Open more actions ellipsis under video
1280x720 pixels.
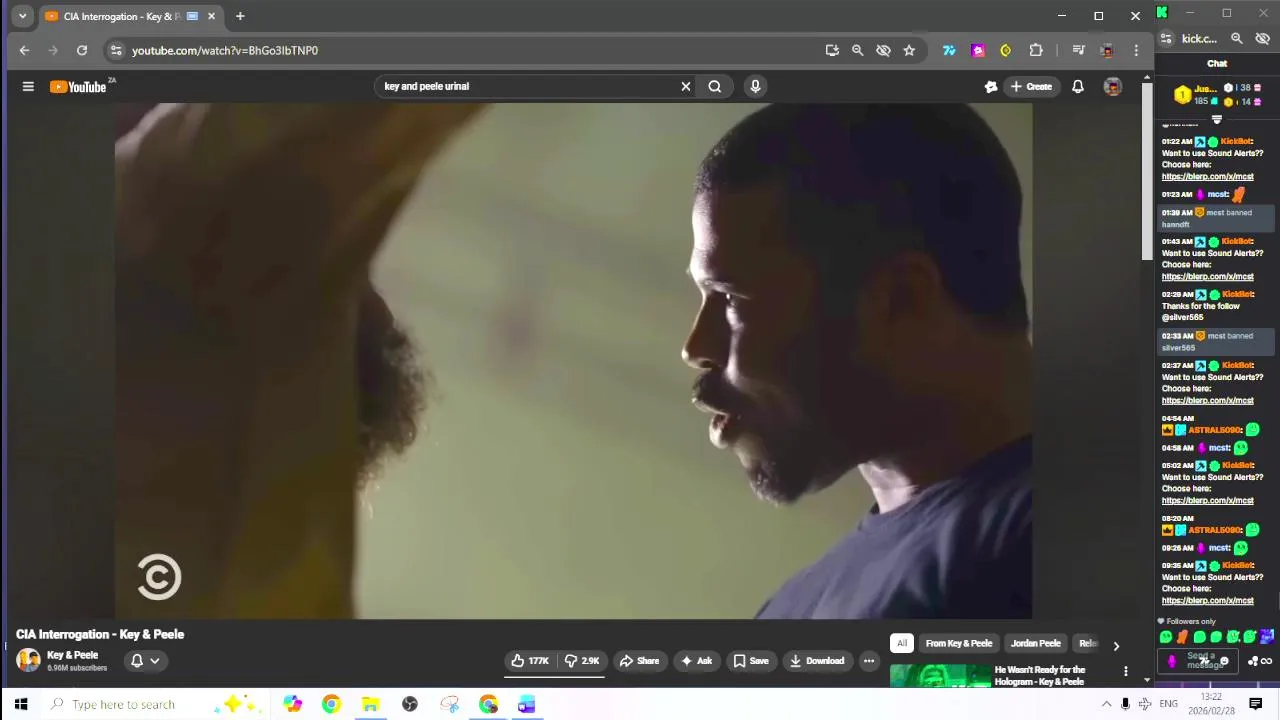click(869, 661)
